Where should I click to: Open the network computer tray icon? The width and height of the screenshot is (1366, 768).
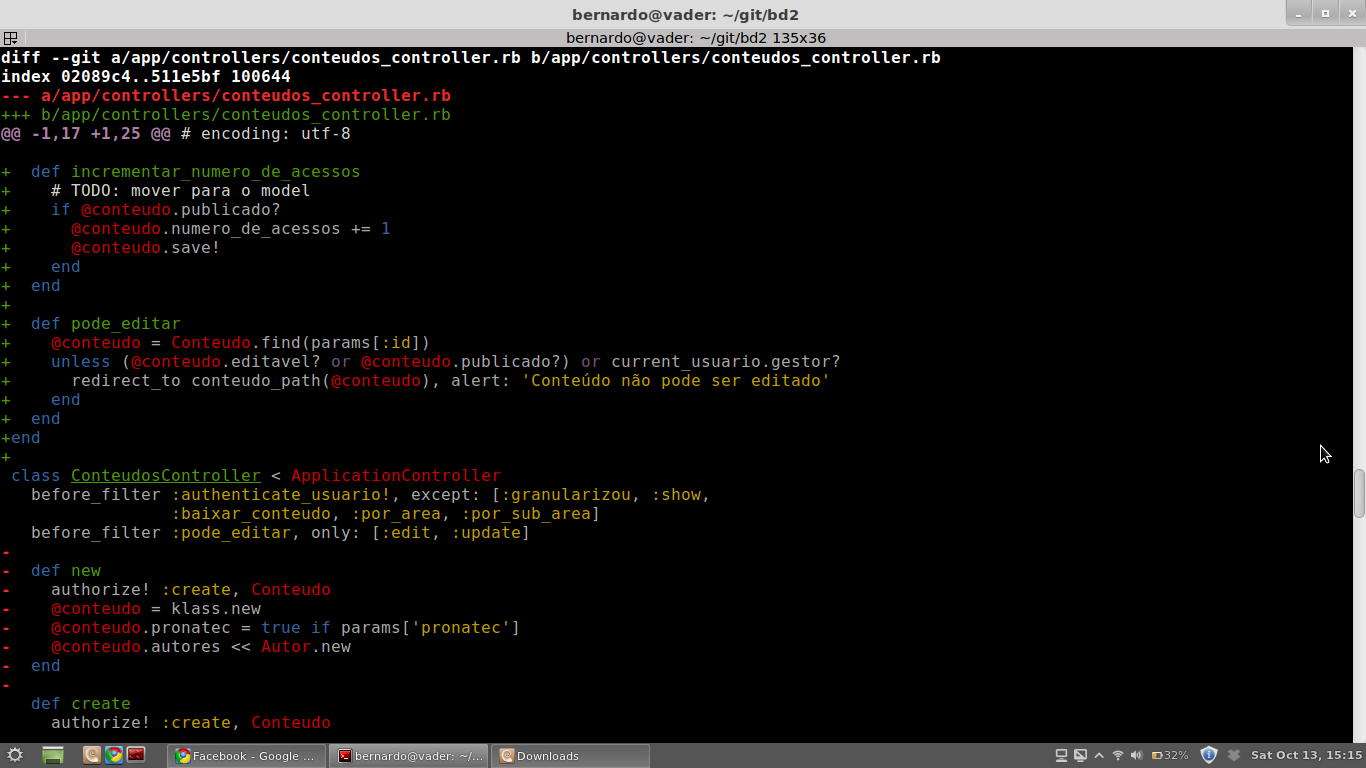coord(1062,755)
